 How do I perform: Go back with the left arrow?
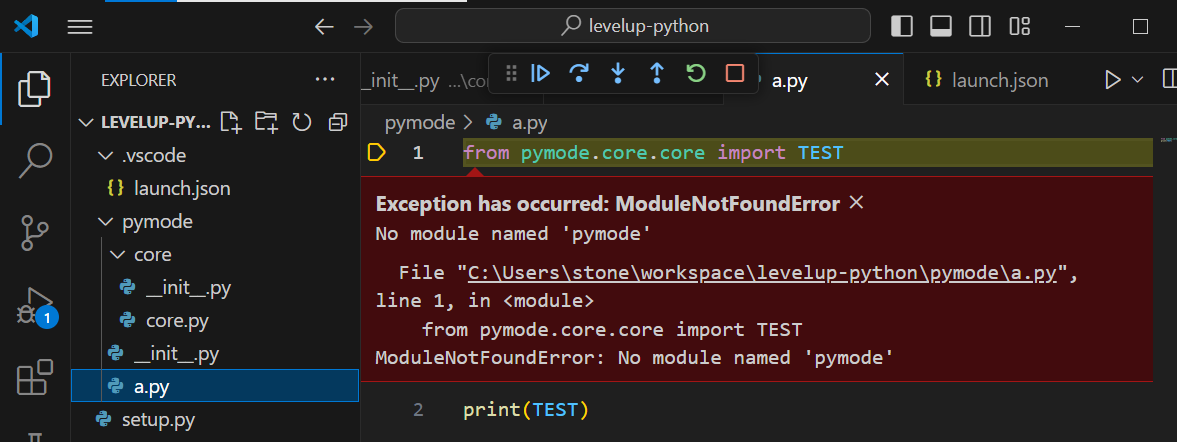[324, 27]
